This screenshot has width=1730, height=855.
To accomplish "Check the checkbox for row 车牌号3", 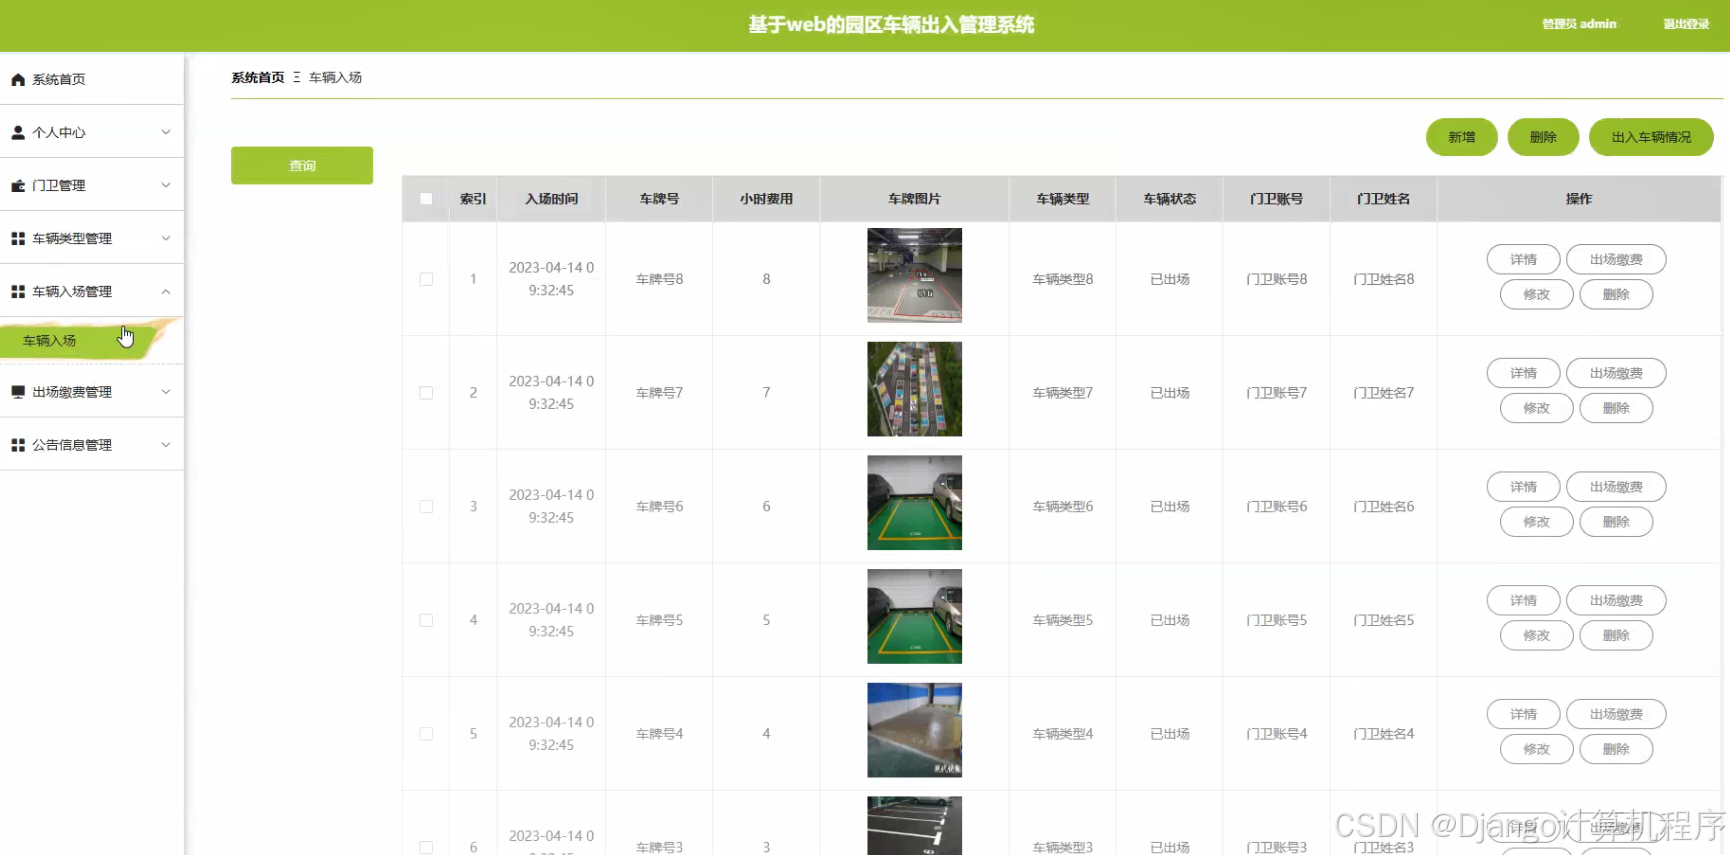I will [426, 847].
